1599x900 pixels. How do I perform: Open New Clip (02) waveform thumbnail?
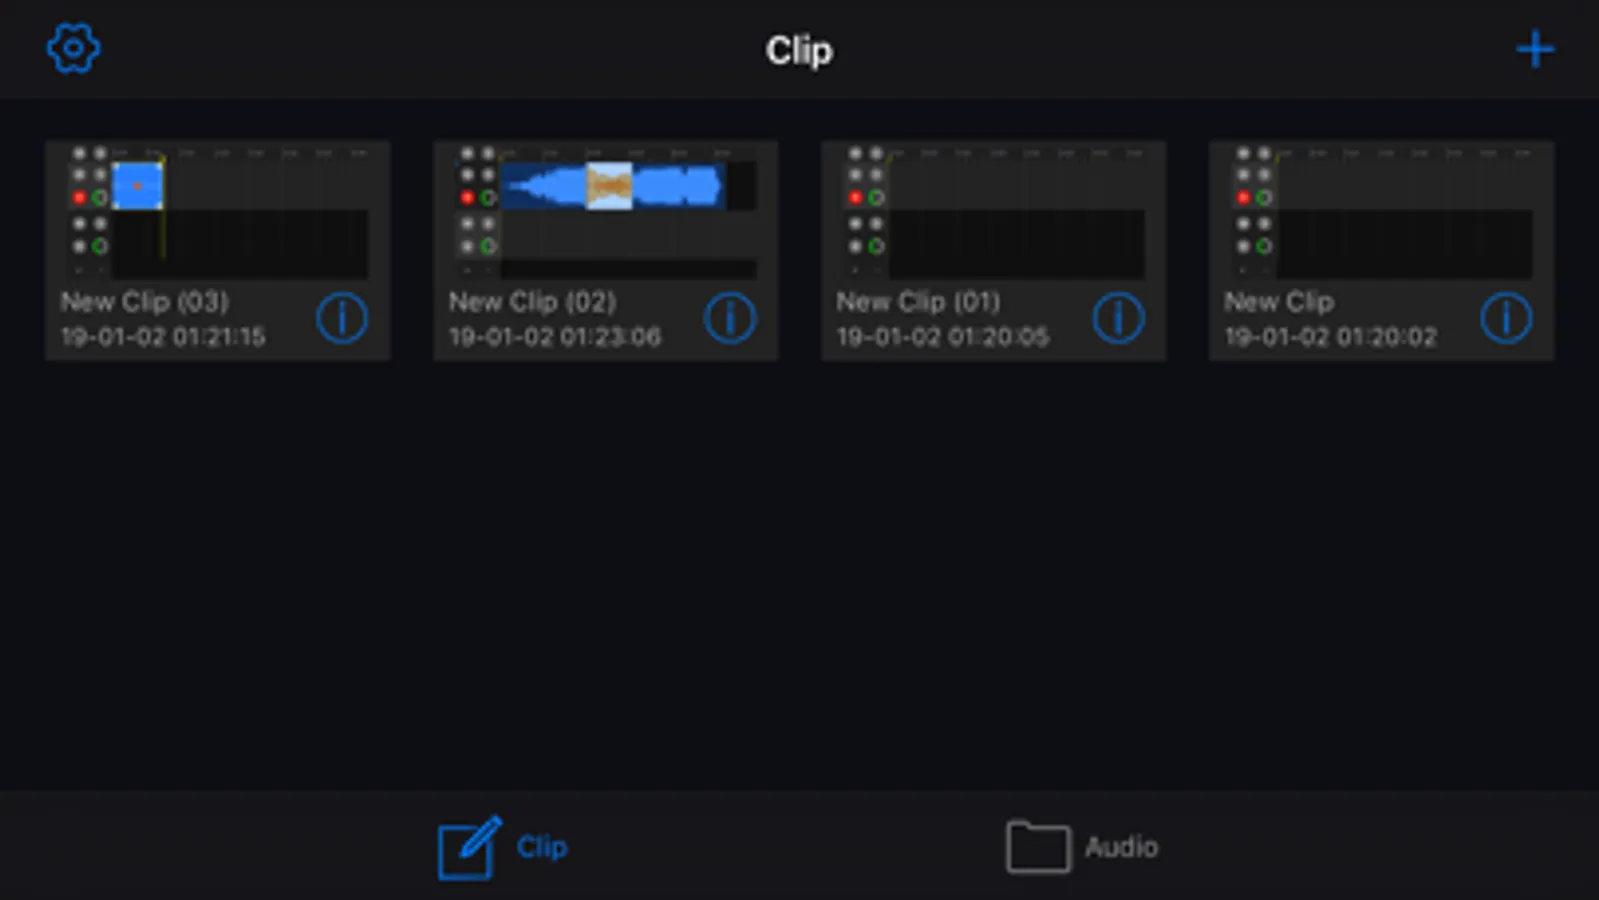pos(605,211)
